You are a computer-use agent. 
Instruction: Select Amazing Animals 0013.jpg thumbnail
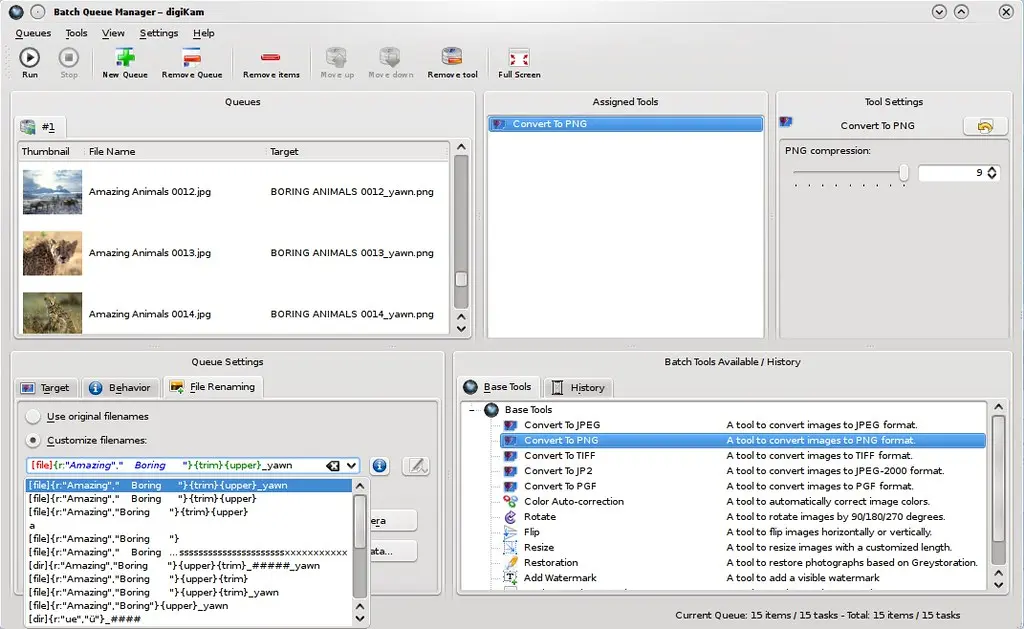coord(52,253)
